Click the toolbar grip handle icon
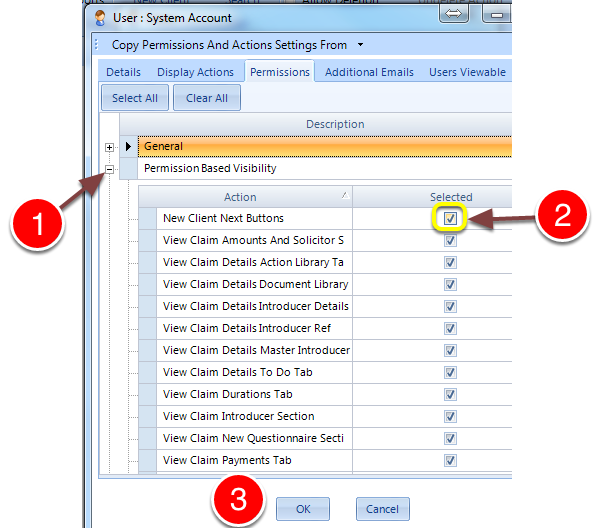The width and height of the screenshot is (595, 528). pyautogui.click(x=96, y=45)
